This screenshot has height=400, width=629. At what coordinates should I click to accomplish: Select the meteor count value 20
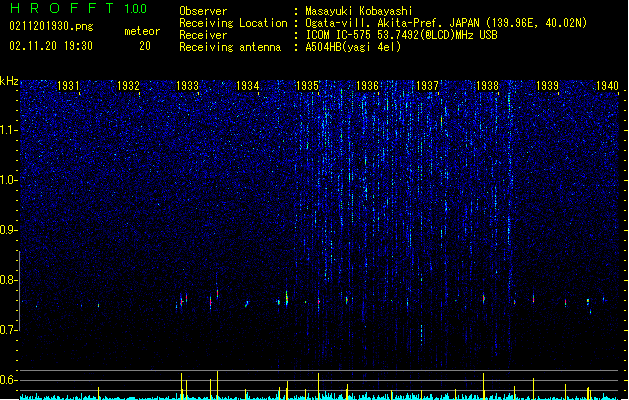[145, 46]
